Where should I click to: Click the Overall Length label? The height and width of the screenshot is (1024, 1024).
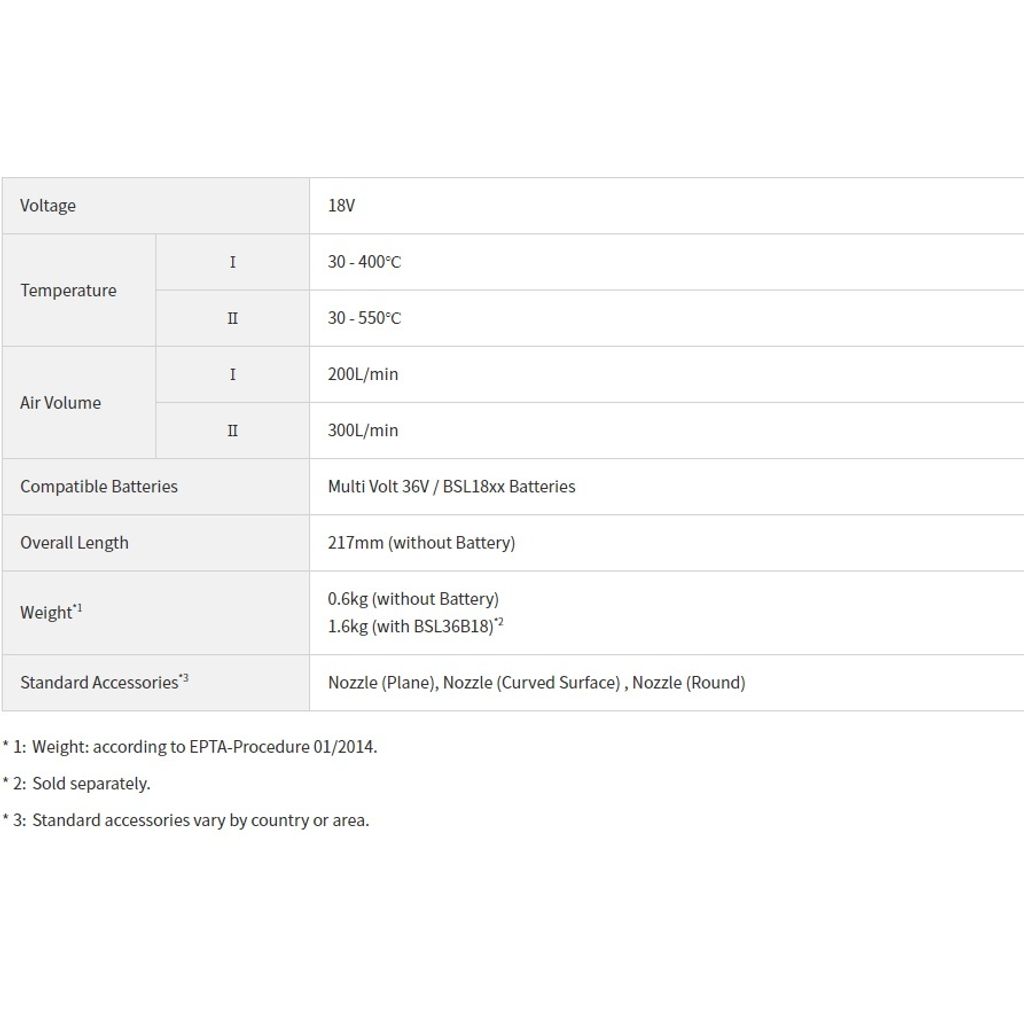(x=74, y=543)
